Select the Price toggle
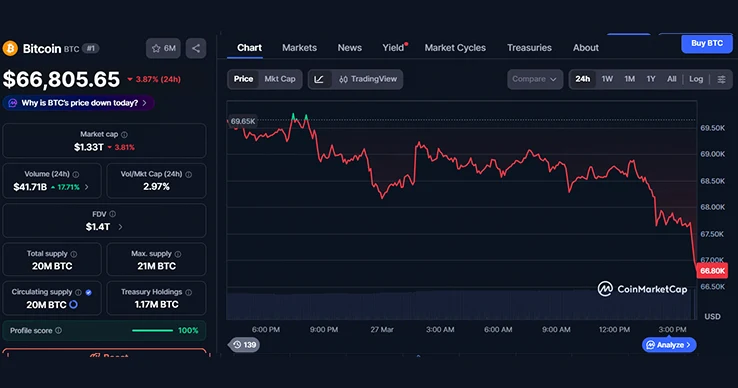738x388 pixels. click(243, 79)
